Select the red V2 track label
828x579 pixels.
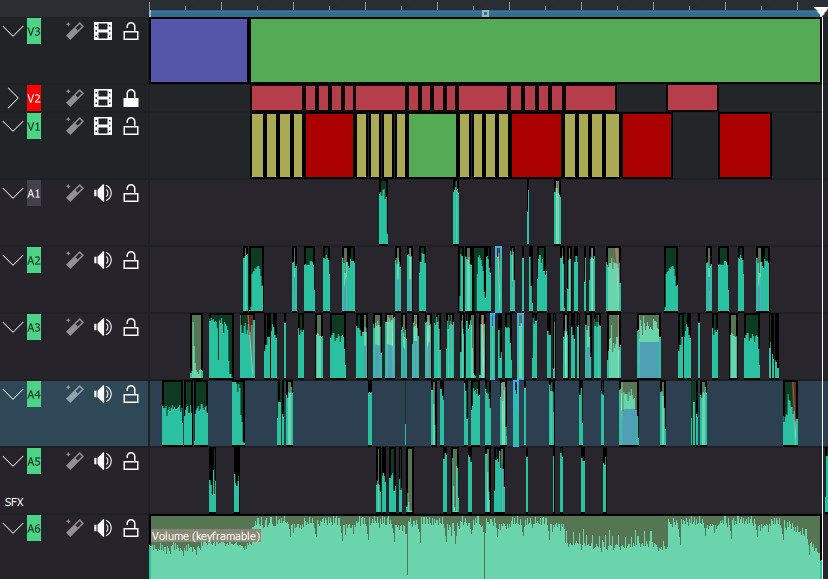tap(34, 98)
